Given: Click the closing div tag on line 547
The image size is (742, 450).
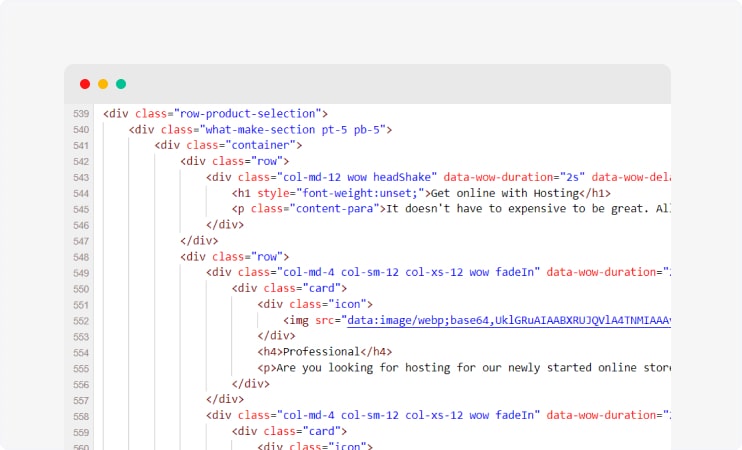Looking at the screenshot, I should click(x=199, y=240).
